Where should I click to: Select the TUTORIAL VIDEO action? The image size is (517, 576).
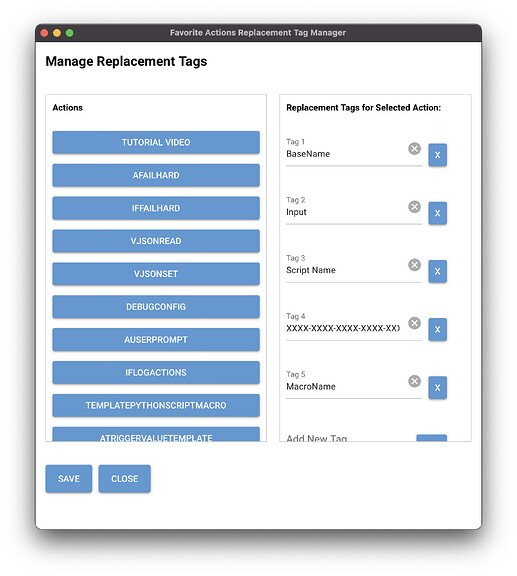pos(156,143)
